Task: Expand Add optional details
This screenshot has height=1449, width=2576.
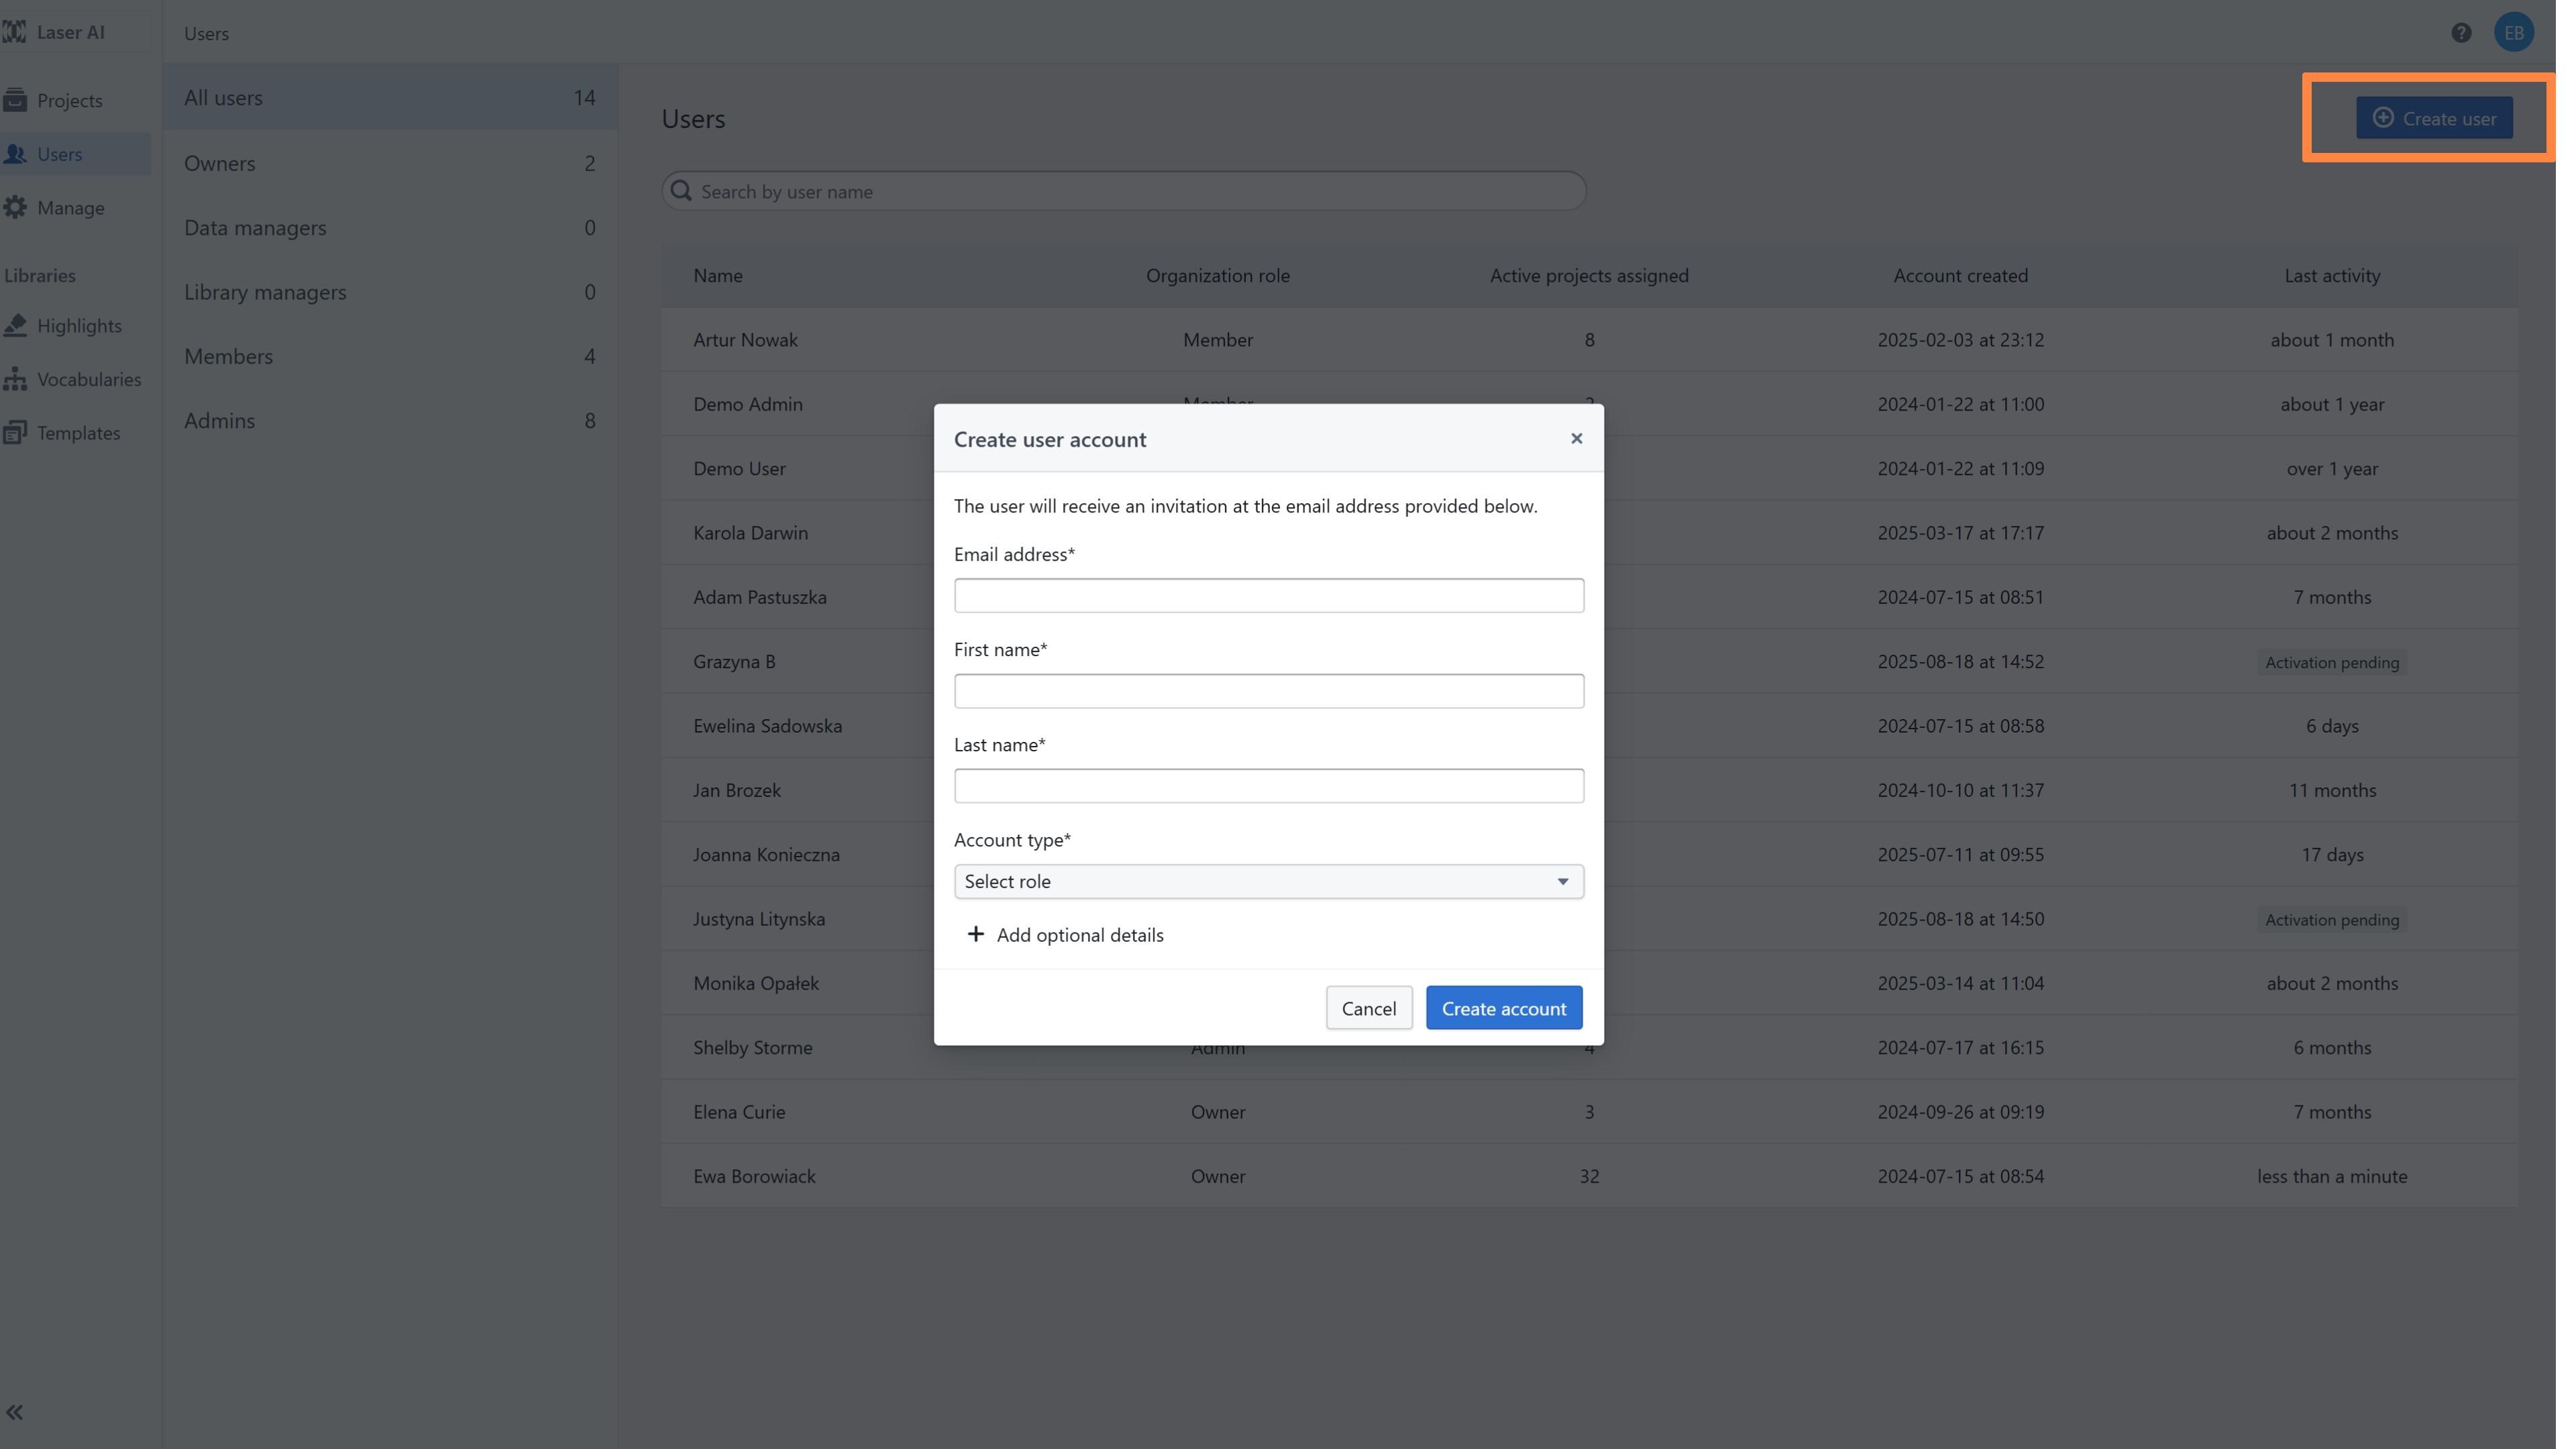Action: [x=1065, y=934]
